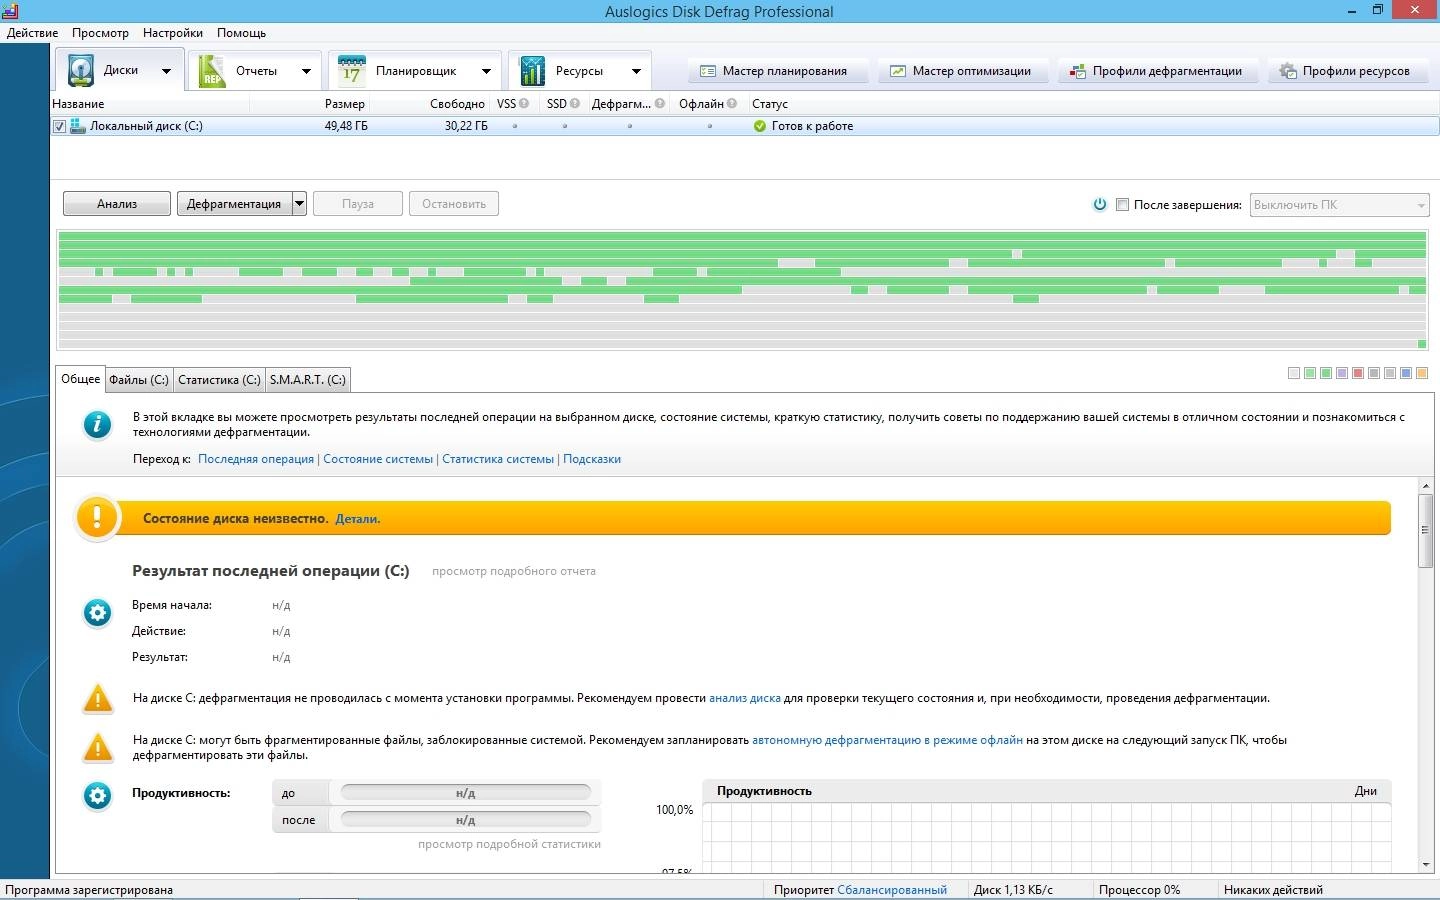1440x900 pixels.
Task: Open the Выключить ПК combo box
Action: click(x=1339, y=204)
